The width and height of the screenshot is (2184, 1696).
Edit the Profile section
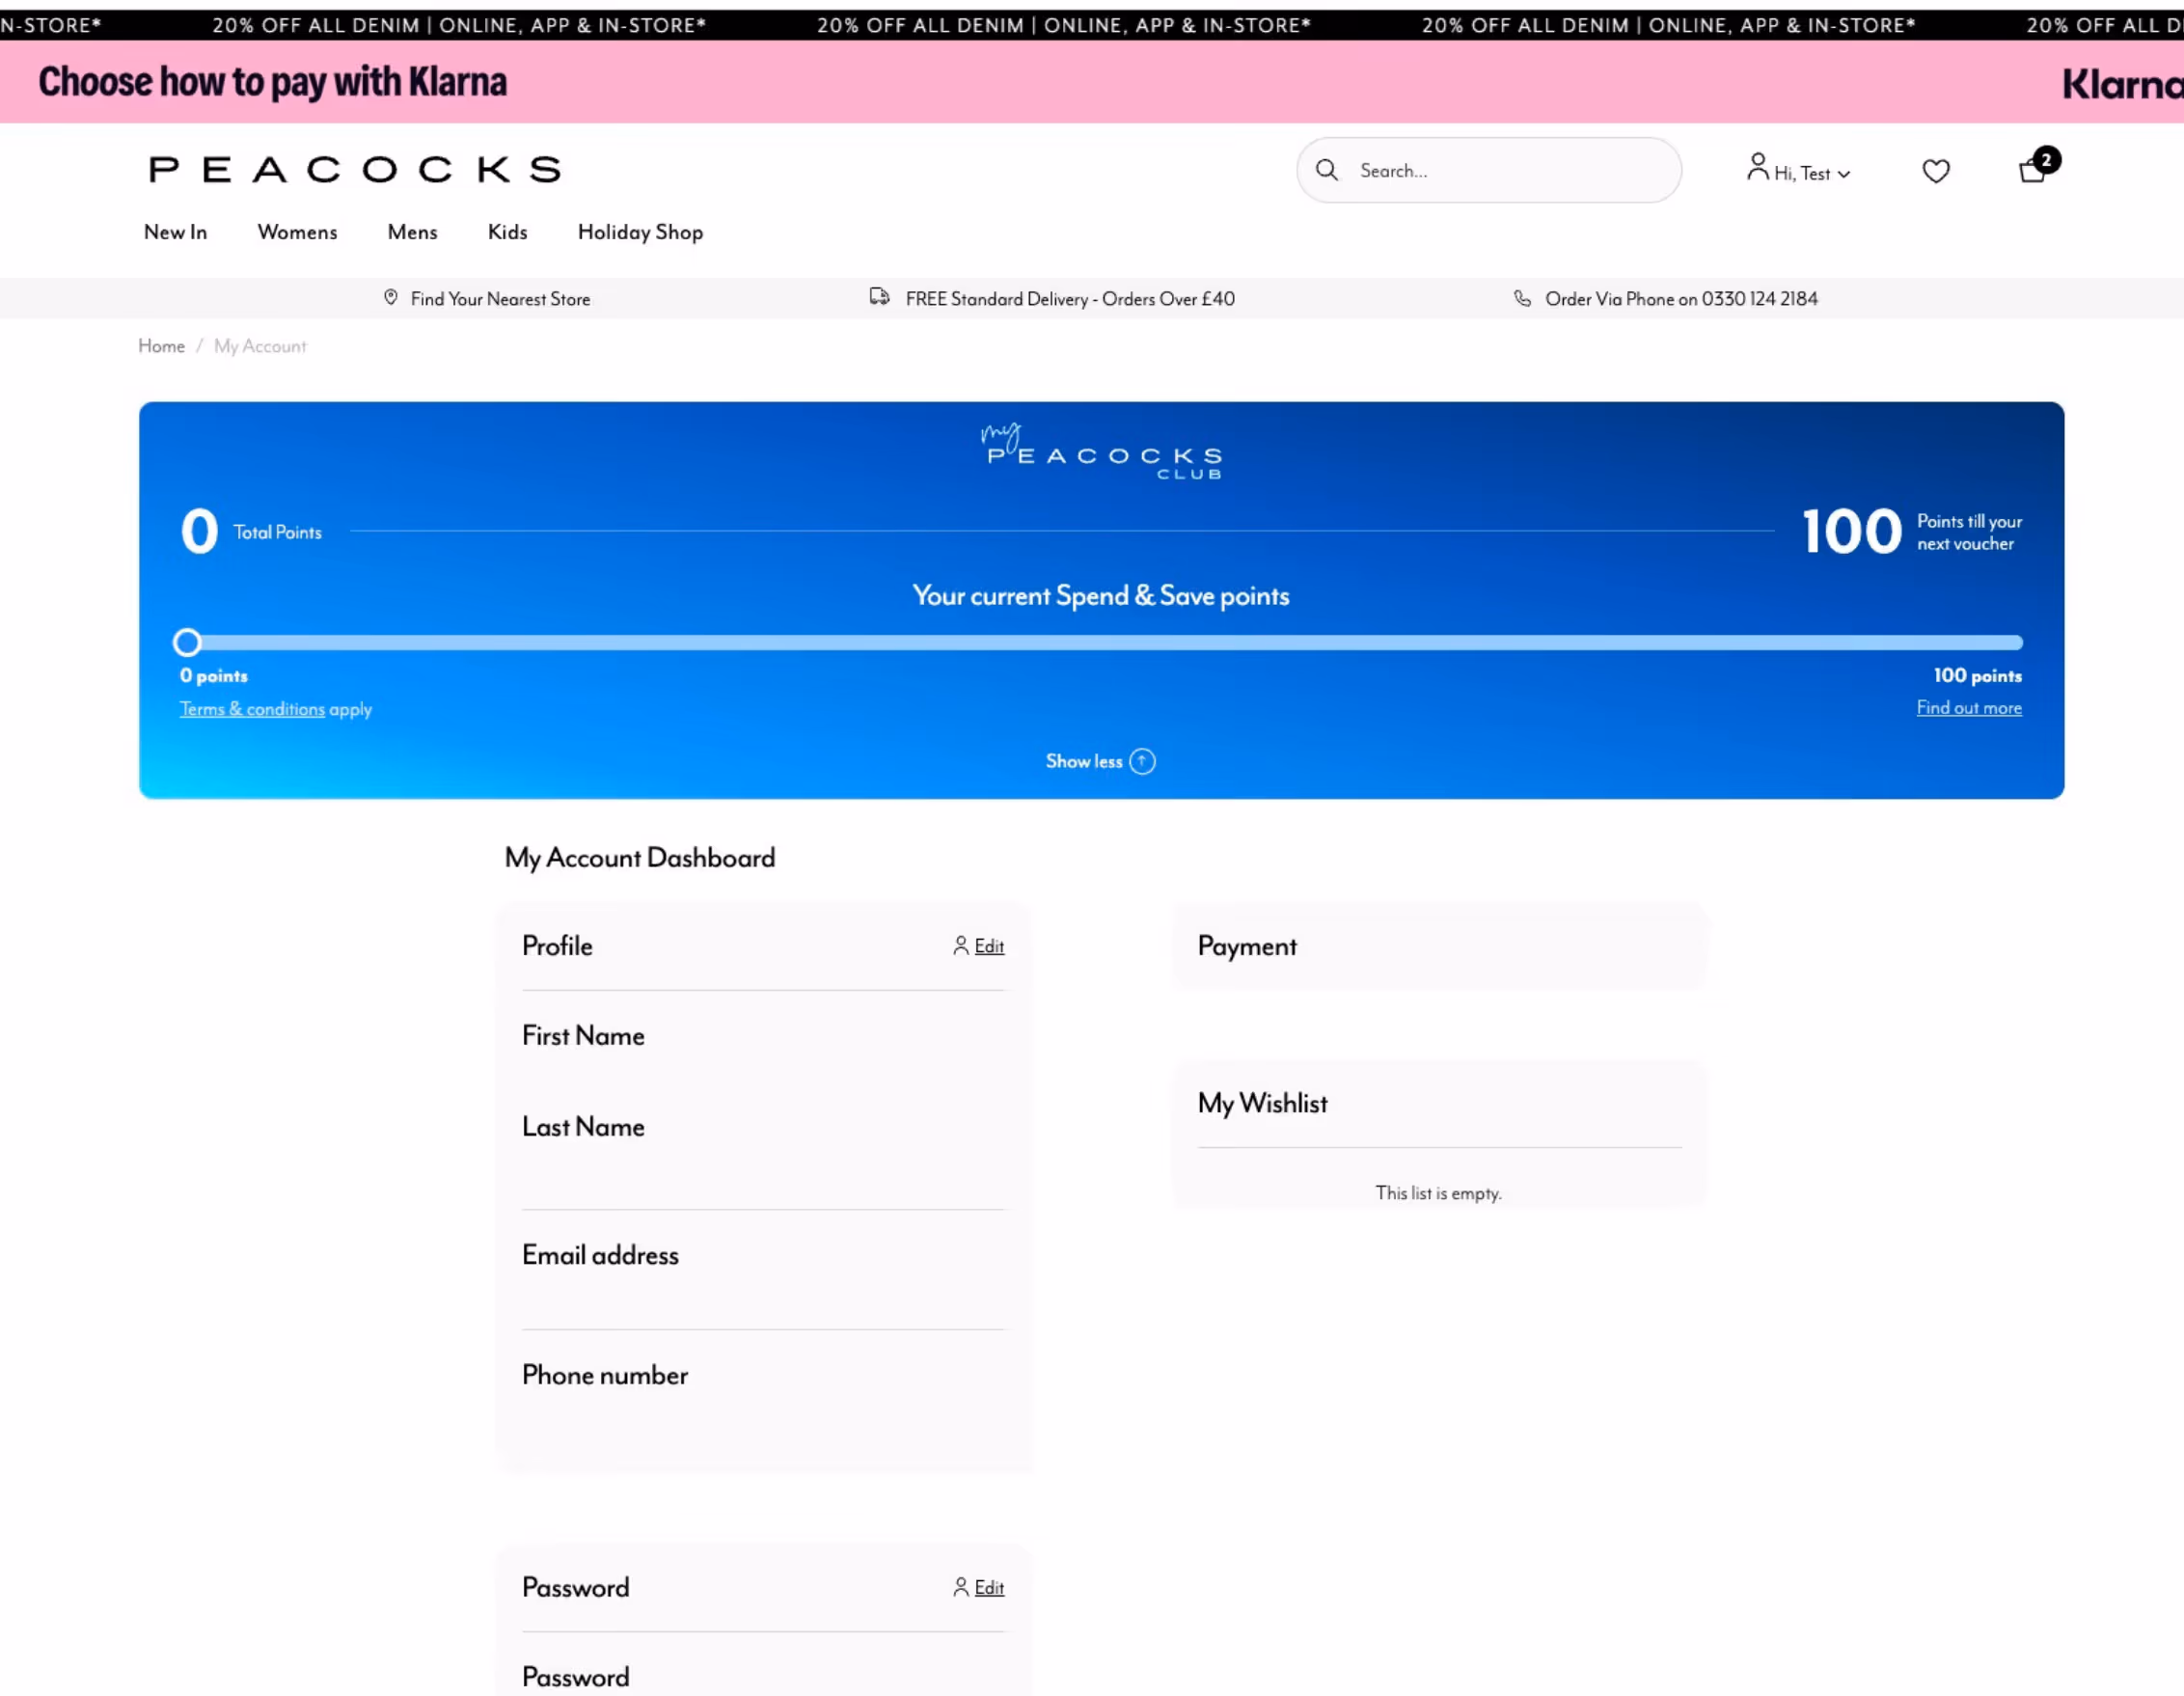(988, 946)
